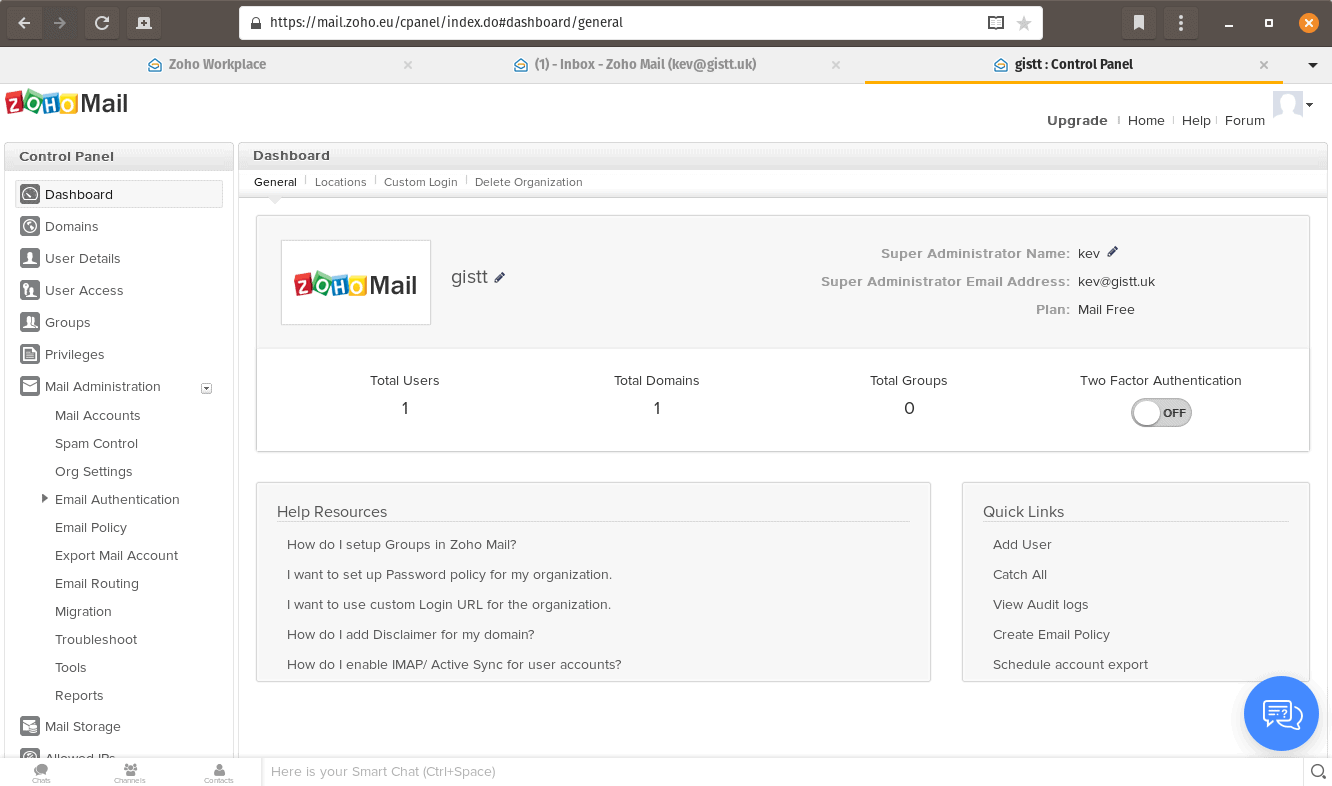Open the Custom Login tab

pos(420,182)
